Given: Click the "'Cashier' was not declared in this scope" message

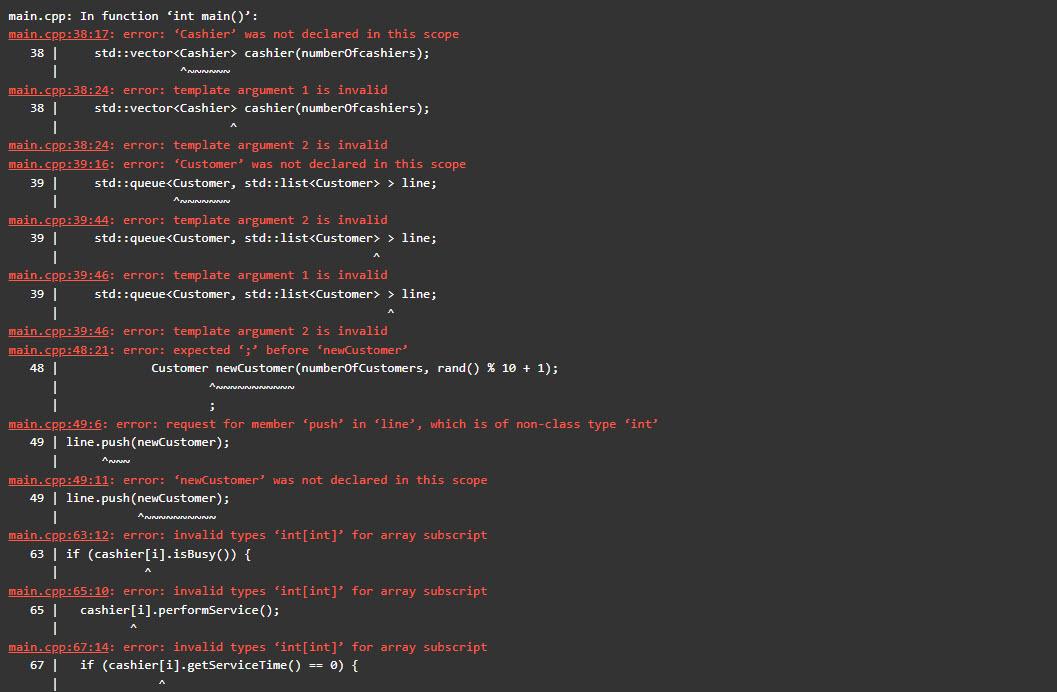Looking at the screenshot, I should 316,34.
